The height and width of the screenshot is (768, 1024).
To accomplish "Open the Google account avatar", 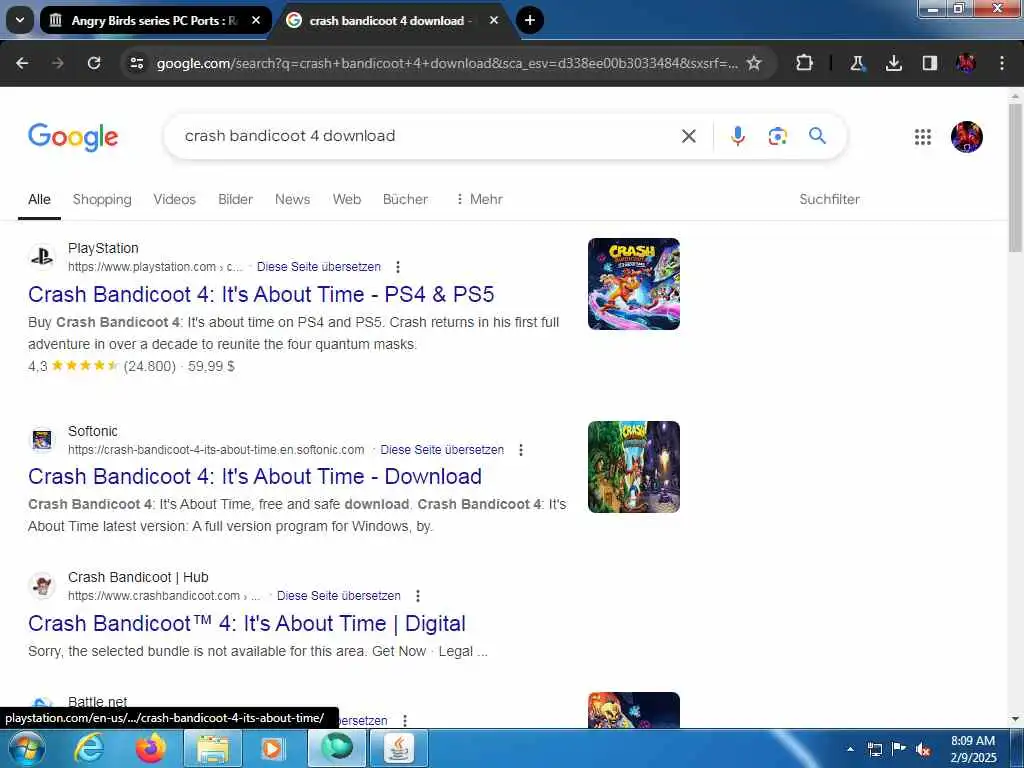I will pos(967,136).
